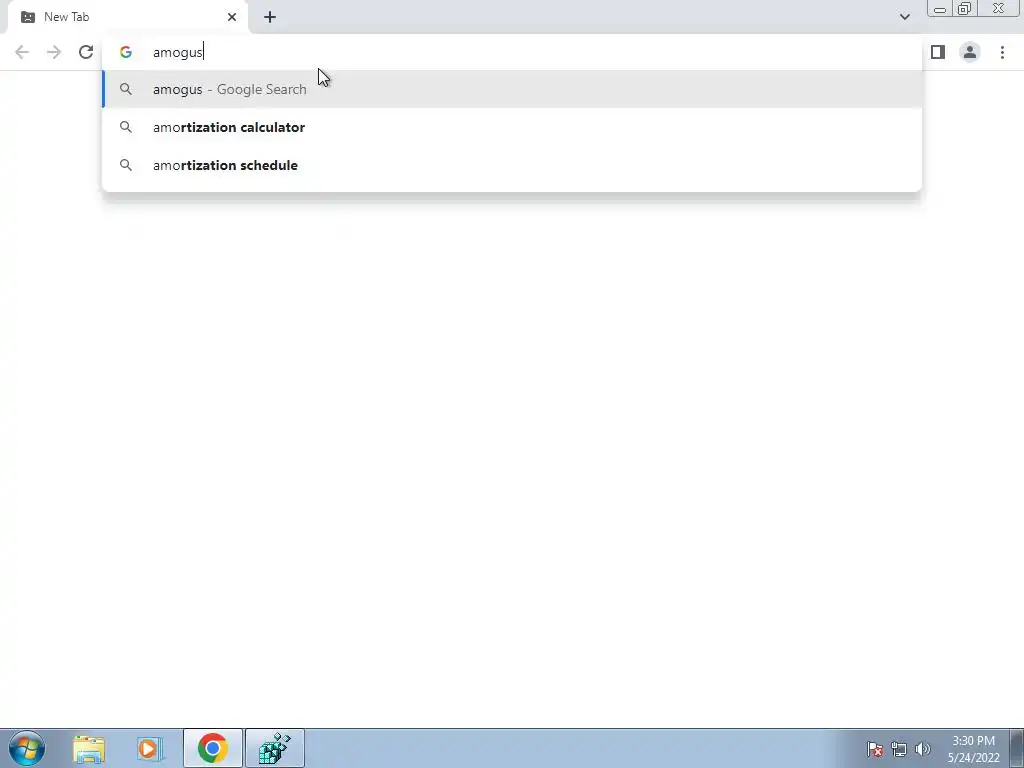Image resolution: width=1024 pixels, height=768 pixels.
Task: Choose 'amortization schedule' suggestion
Action: coord(512,165)
